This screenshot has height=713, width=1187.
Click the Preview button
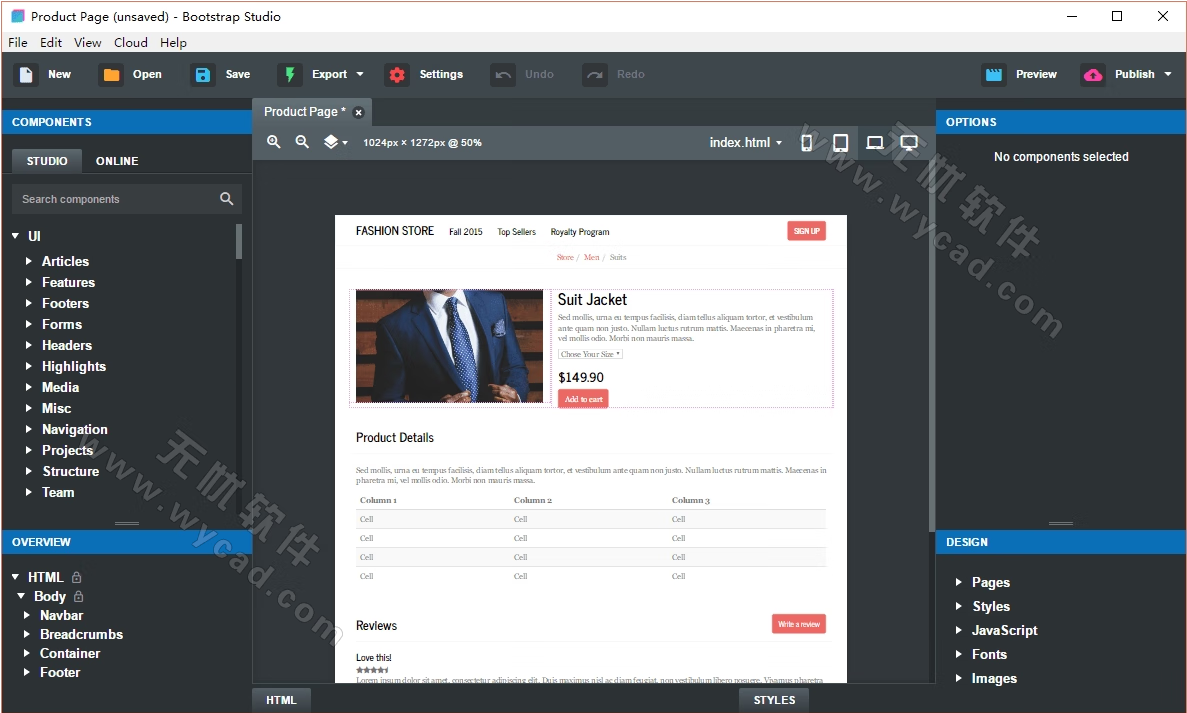(1020, 74)
